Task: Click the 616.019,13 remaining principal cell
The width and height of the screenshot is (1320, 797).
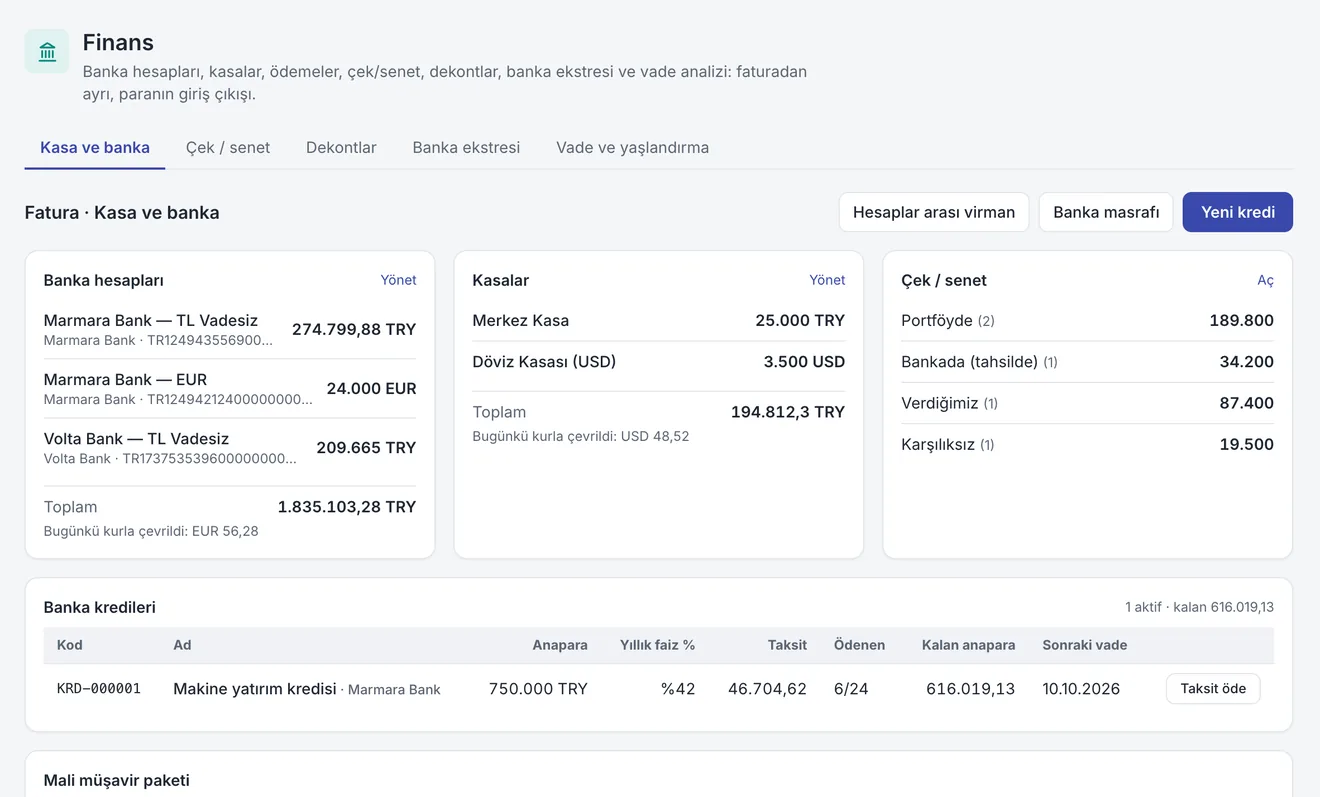Action: tap(971, 688)
